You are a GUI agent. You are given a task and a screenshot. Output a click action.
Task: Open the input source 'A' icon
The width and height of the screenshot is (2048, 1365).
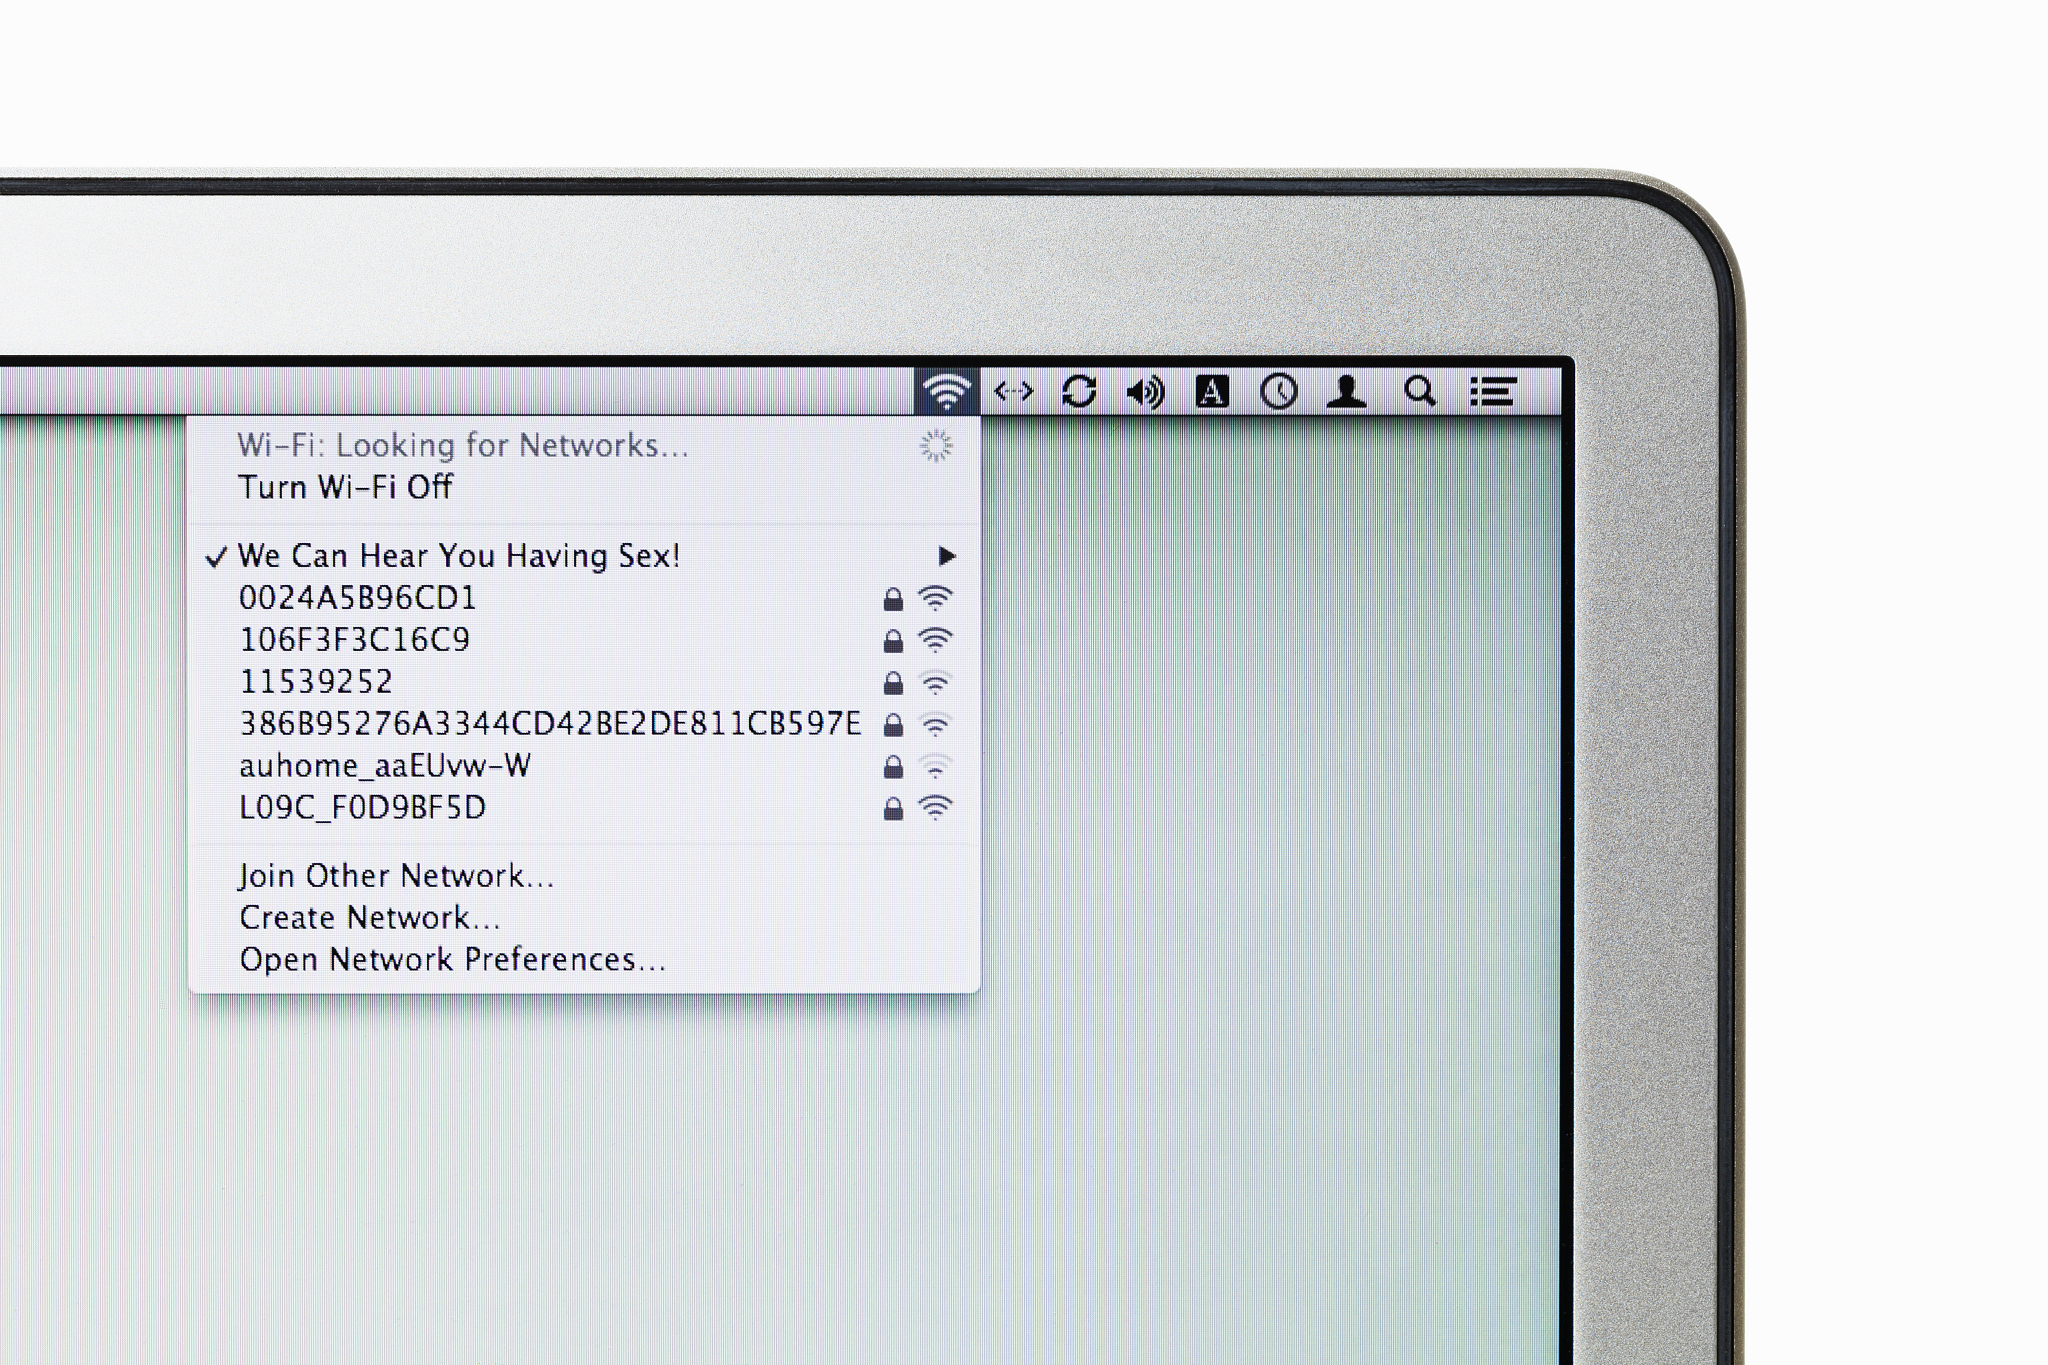click(x=1212, y=392)
